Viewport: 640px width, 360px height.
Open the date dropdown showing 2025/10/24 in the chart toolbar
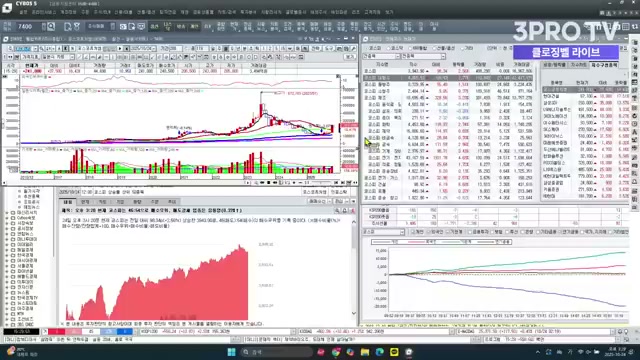pos(153,49)
